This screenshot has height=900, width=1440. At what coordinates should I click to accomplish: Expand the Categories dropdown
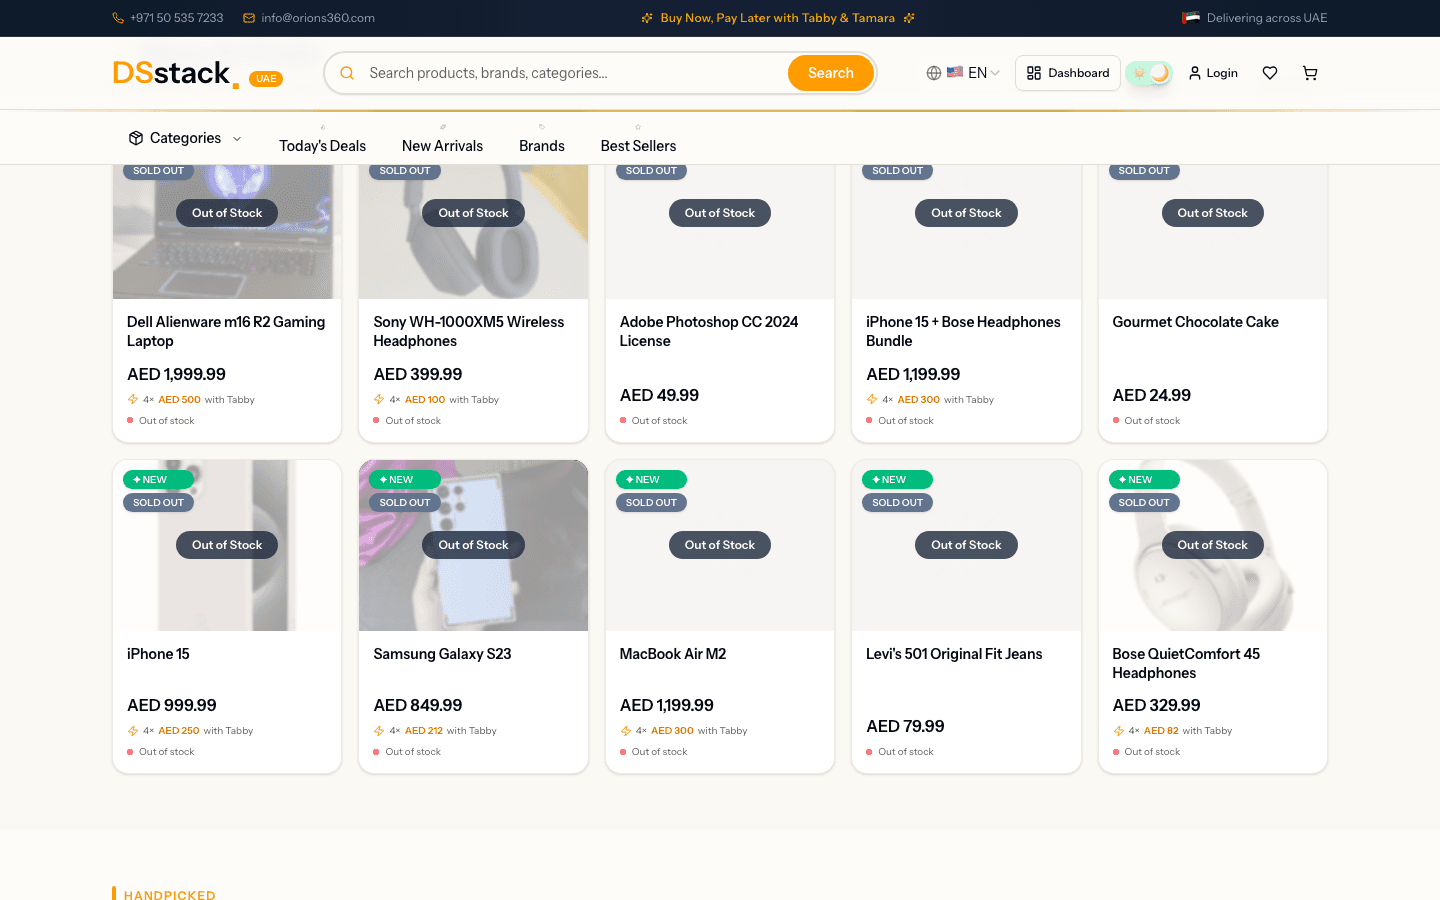[x=185, y=138]
